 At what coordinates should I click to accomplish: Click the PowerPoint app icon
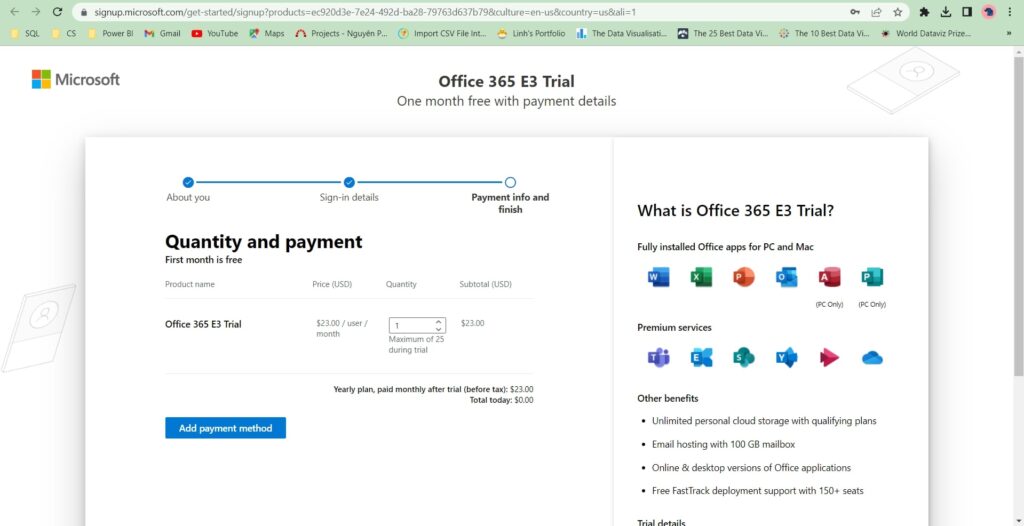click(744, 277)
